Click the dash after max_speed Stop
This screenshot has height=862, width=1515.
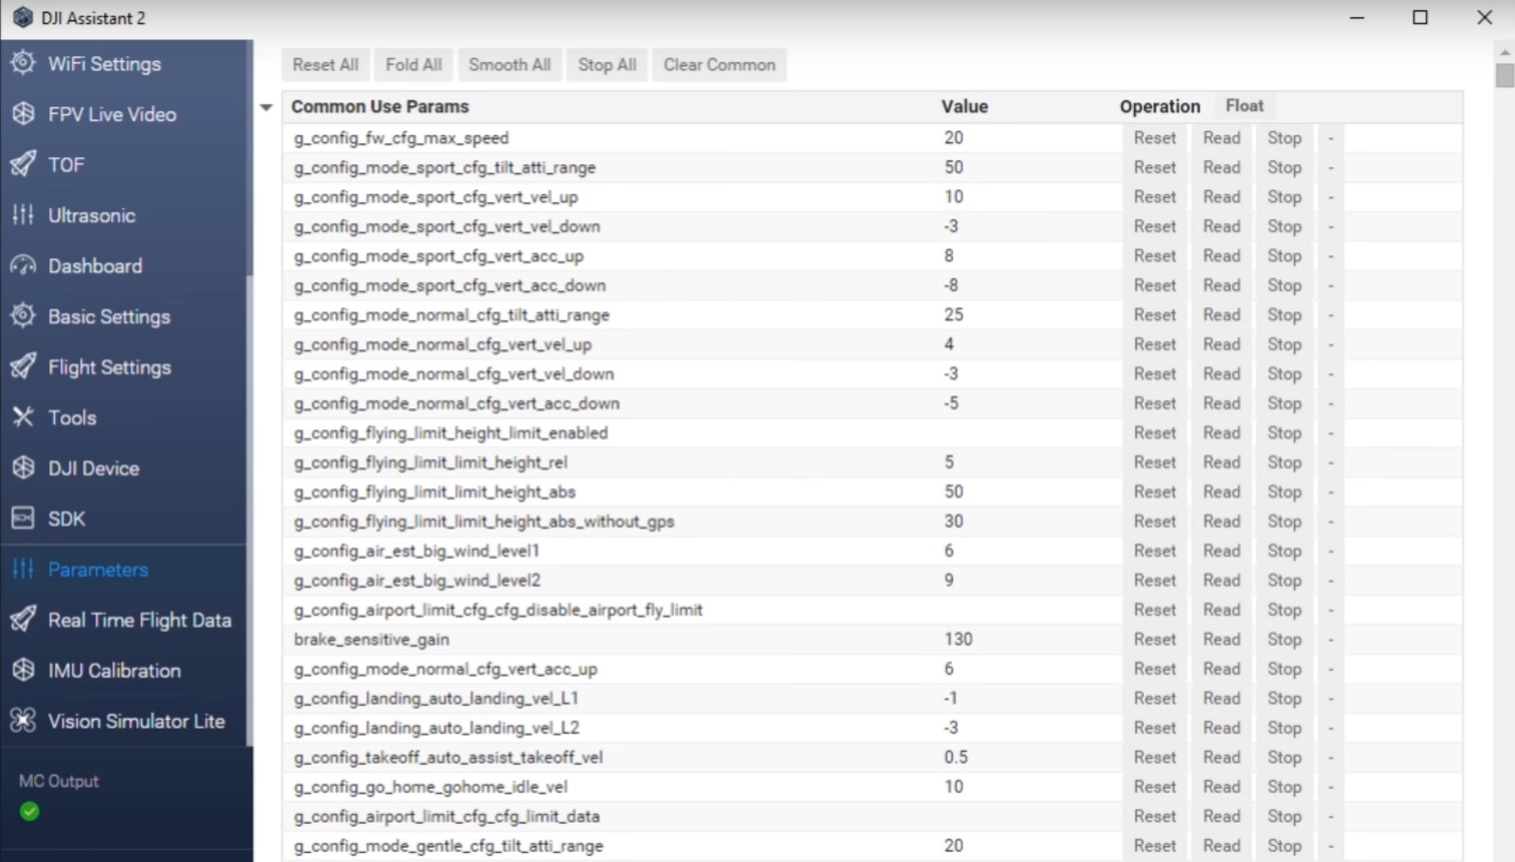pos(1330,138)
